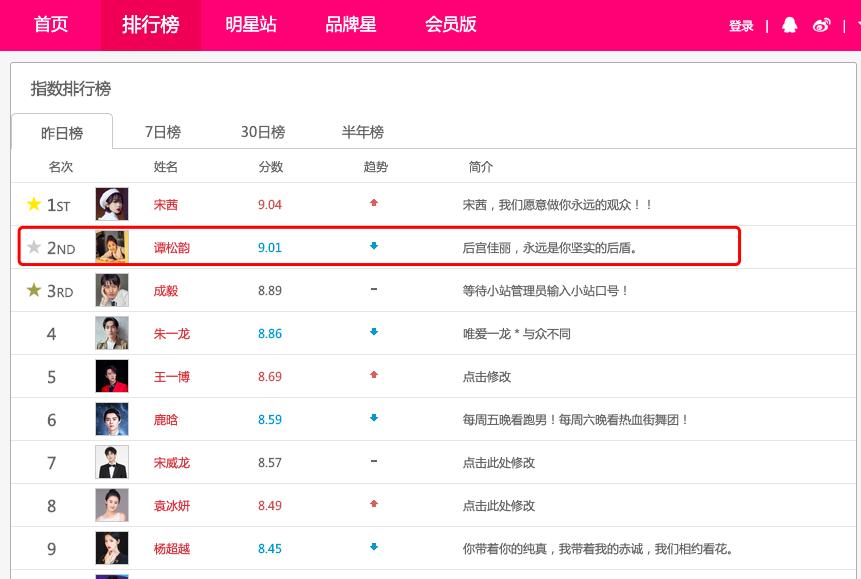The width and height of the screenshot is (861, 579).
Task: Click the star icon beside rank 3rd
Action: (x=34, y=290)
